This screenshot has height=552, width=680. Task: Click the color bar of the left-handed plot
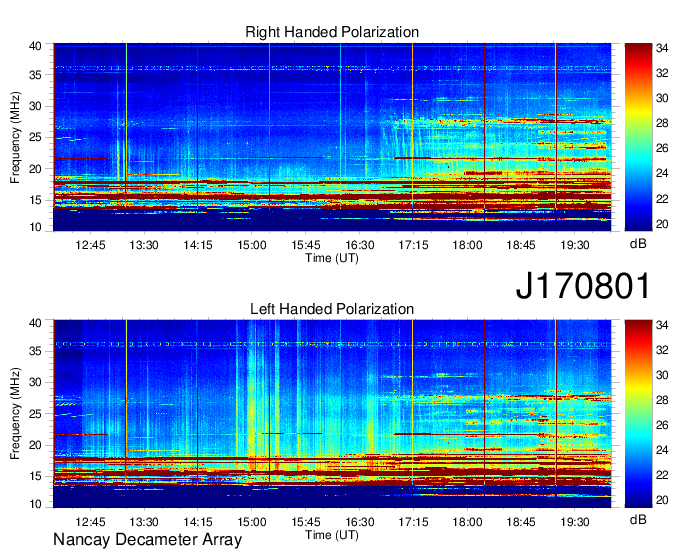click(638, 414)
